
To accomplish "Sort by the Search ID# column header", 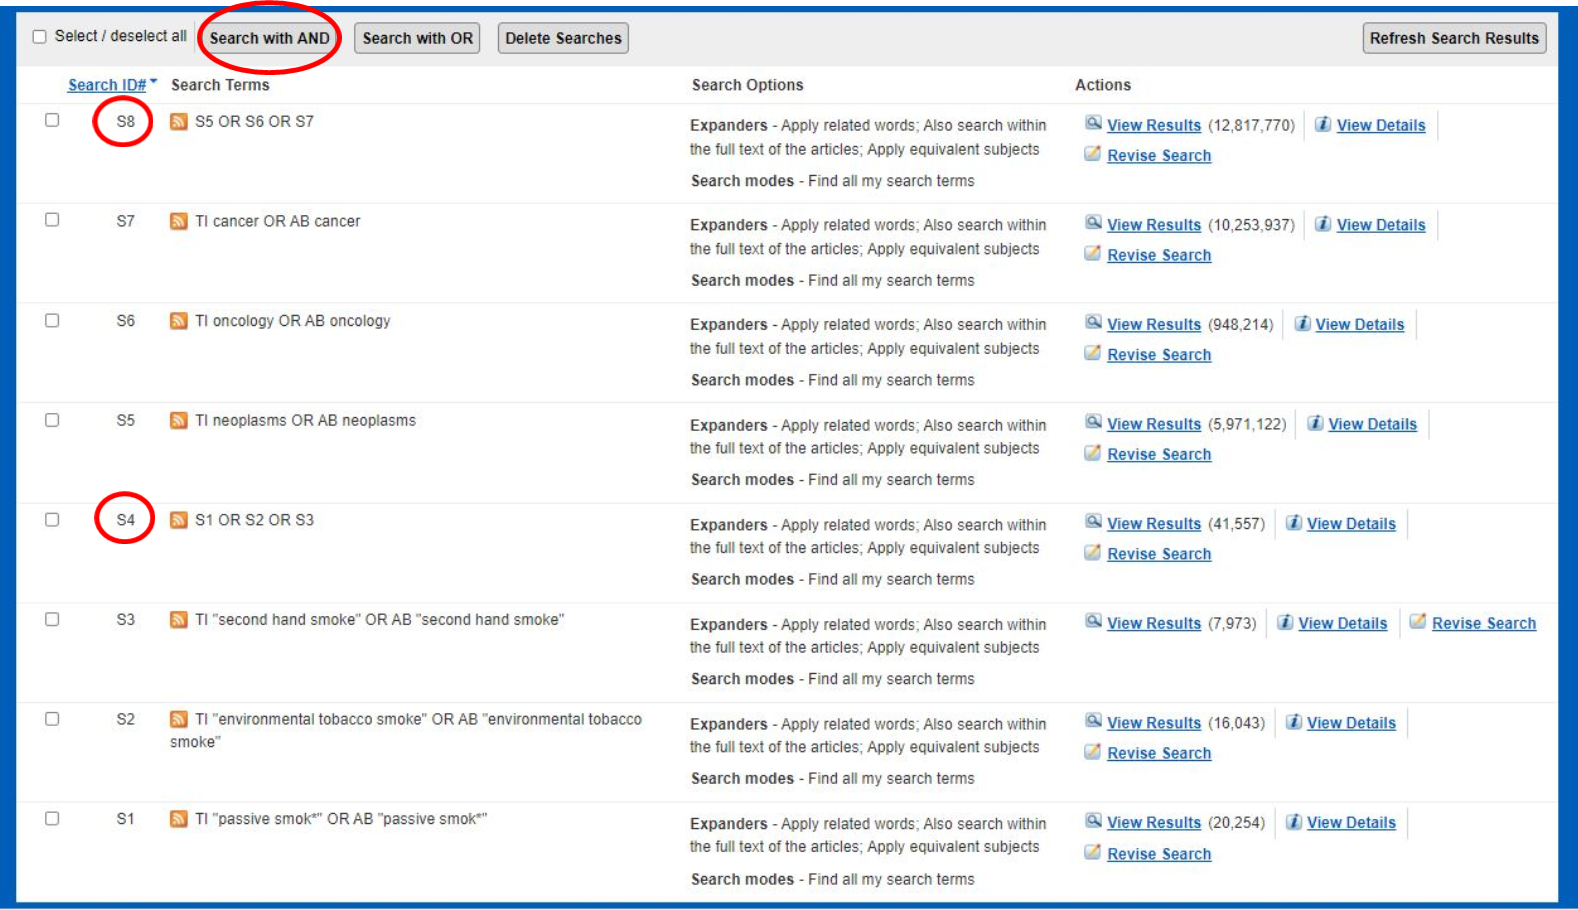I will click(107, 85).
